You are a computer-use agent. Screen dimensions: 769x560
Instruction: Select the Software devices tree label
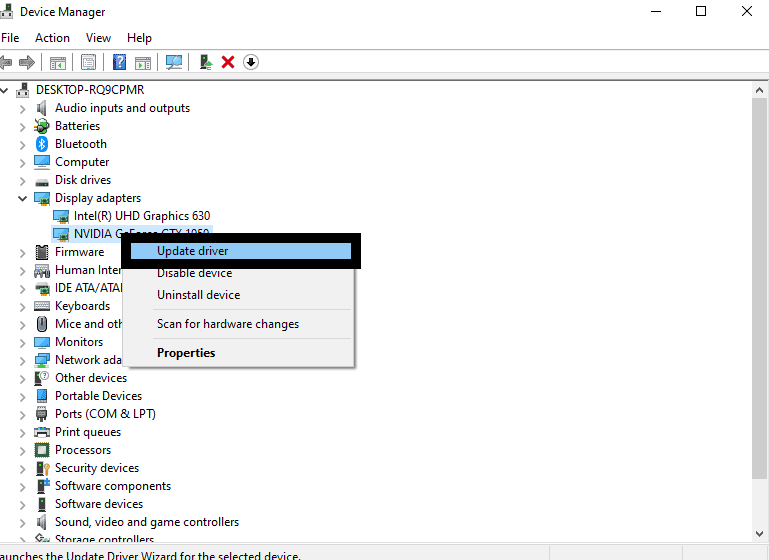click(99, 504)
